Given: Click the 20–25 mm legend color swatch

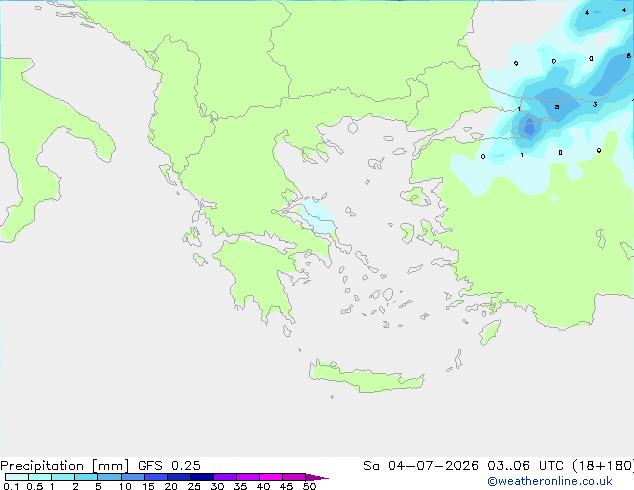Looking at the screenshot, I should point(179,477).
